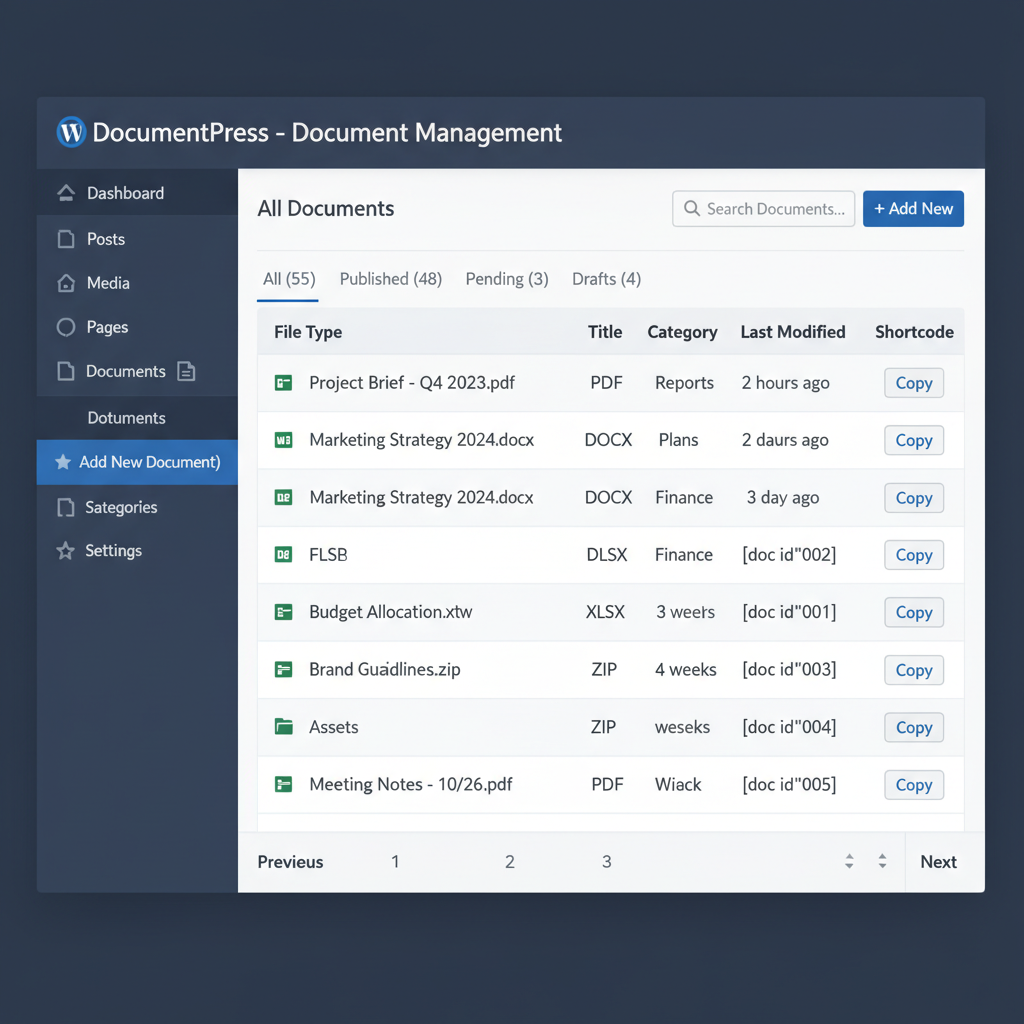The image size is (1024, 1024).
Task: Click the Add New button
Action: click(x=913, y=208)
